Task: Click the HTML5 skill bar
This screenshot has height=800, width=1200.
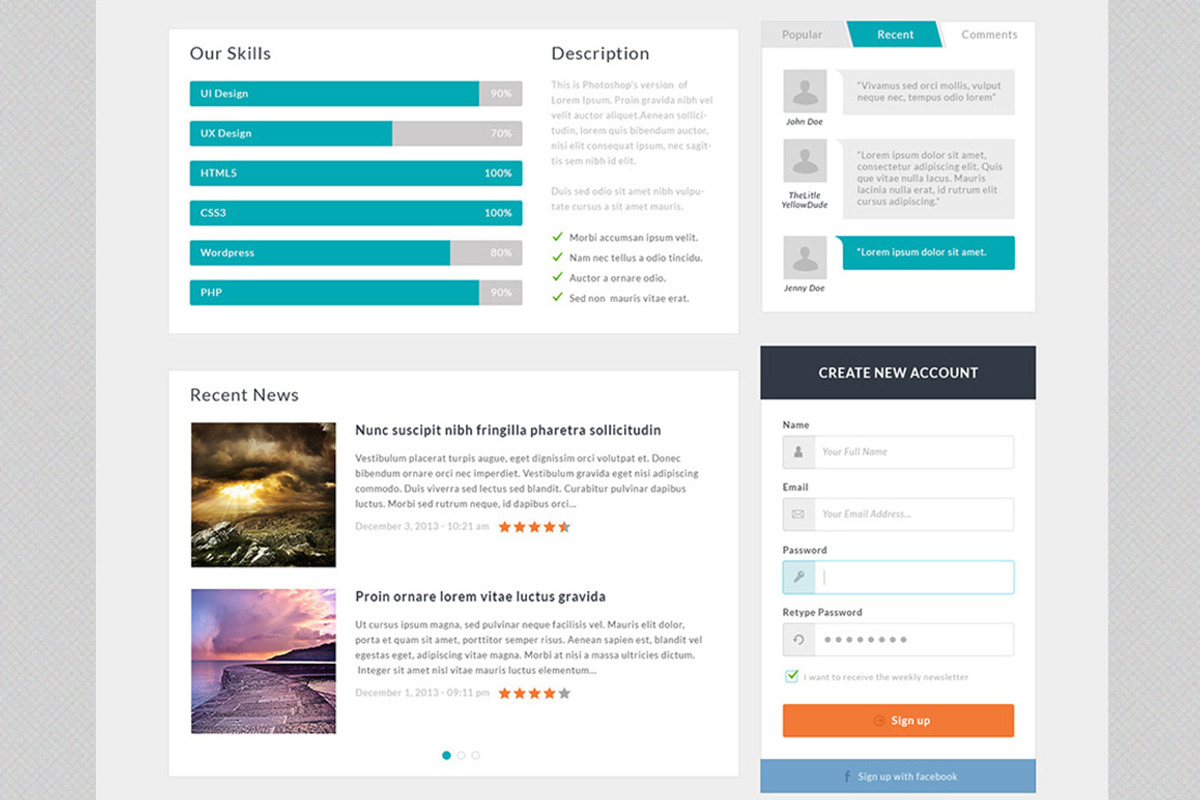Action: tap(356, 173)
